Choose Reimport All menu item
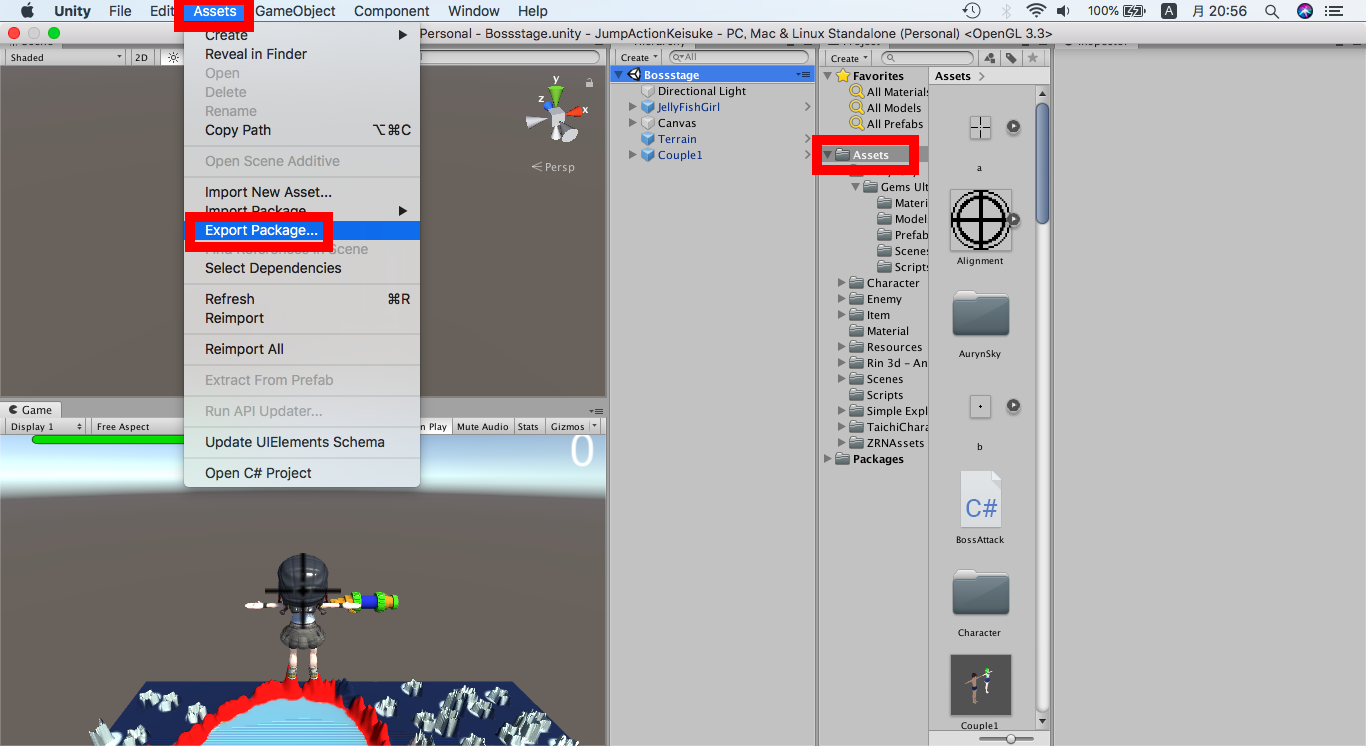1366x746 pixels. 302,349
